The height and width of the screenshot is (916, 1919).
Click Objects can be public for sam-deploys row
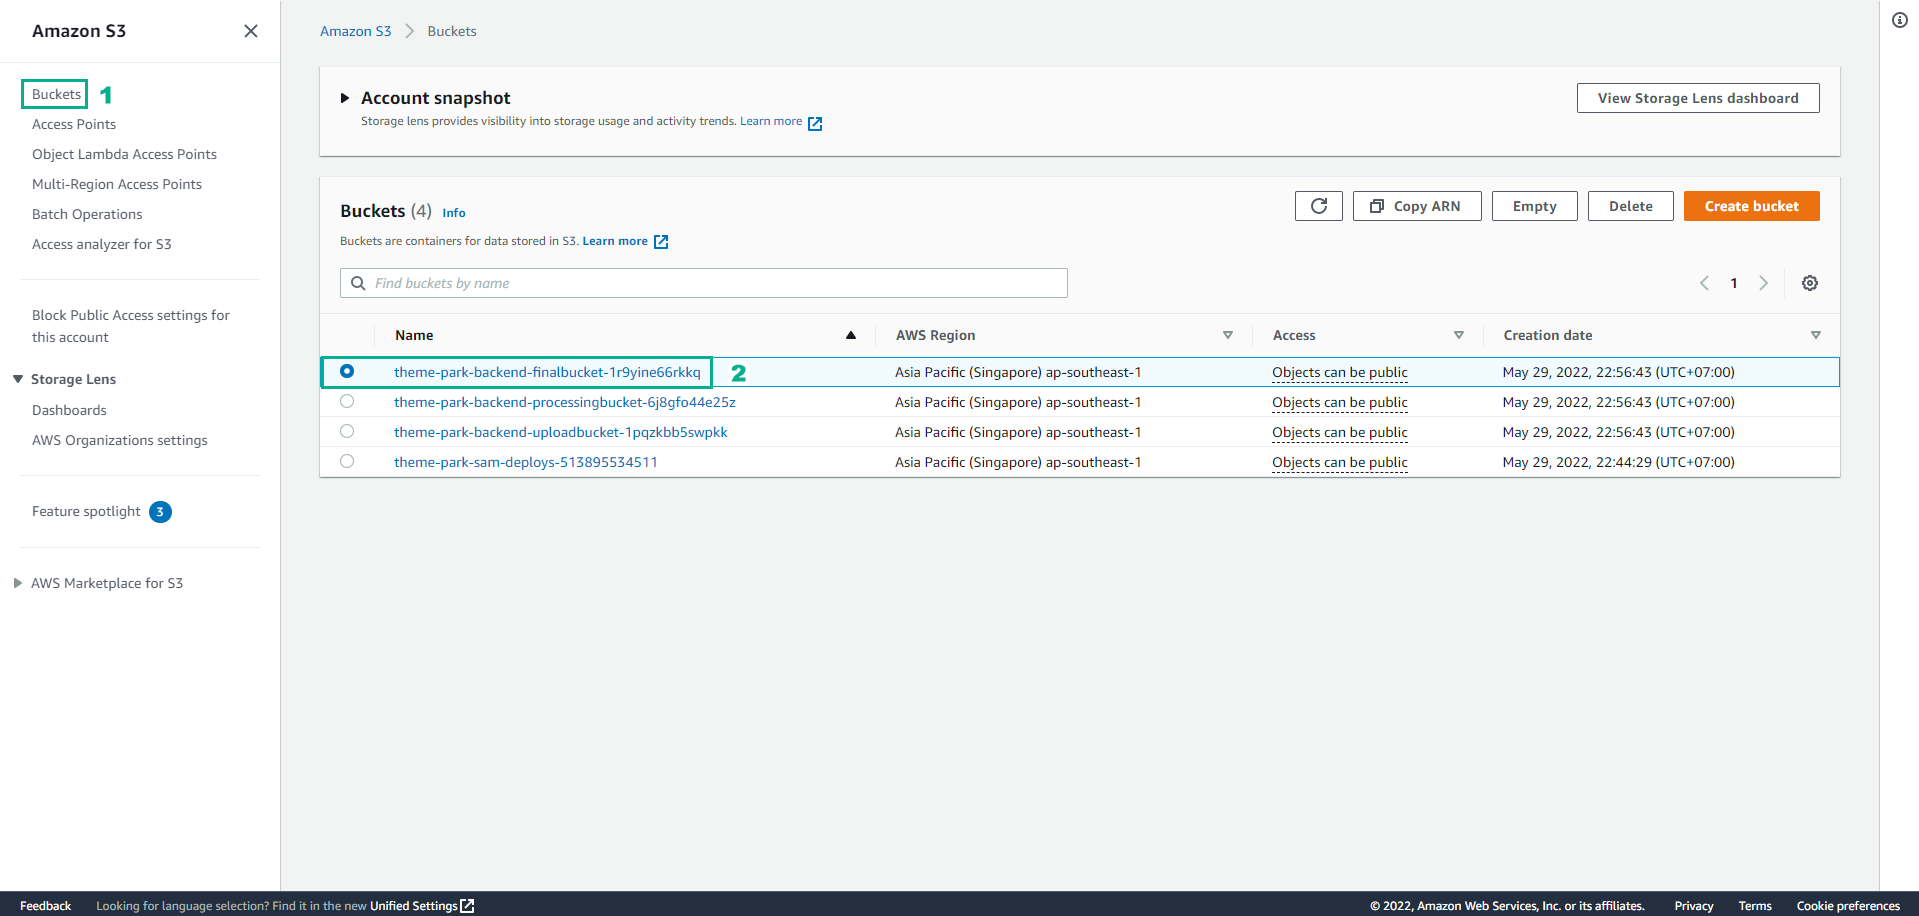pyautogui.click(x=1340, y=462)
